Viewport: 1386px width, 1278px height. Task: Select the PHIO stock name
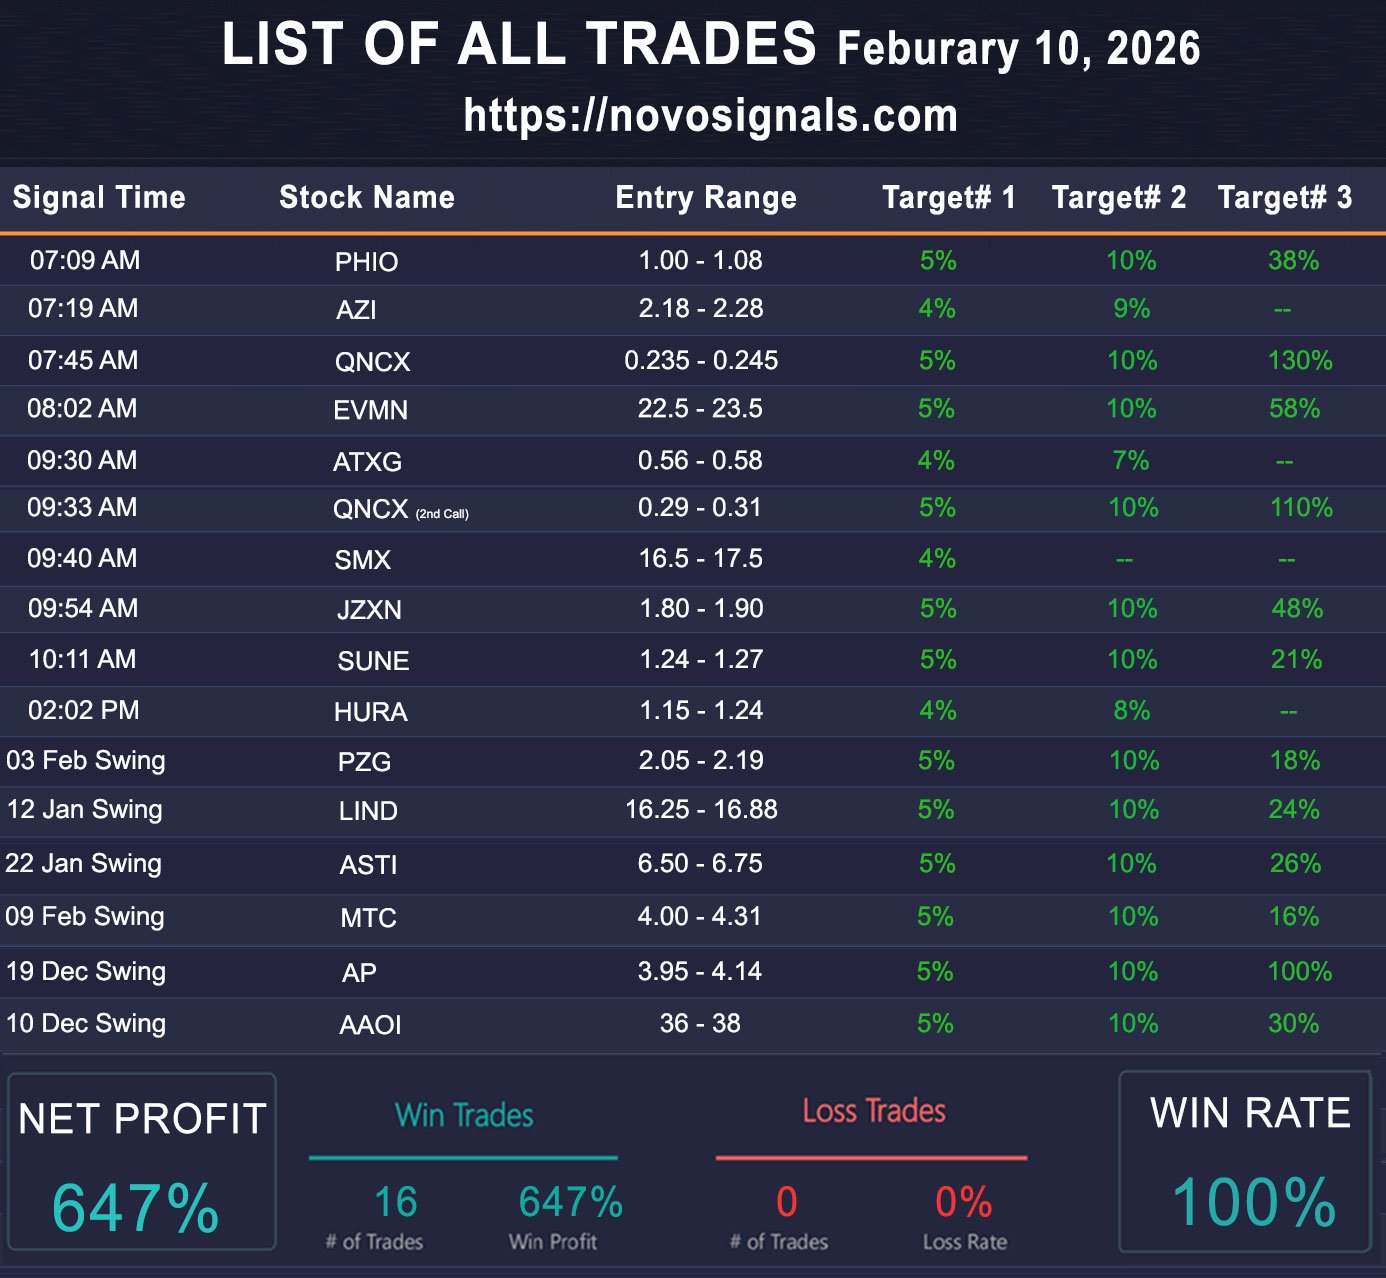[366, 262]
